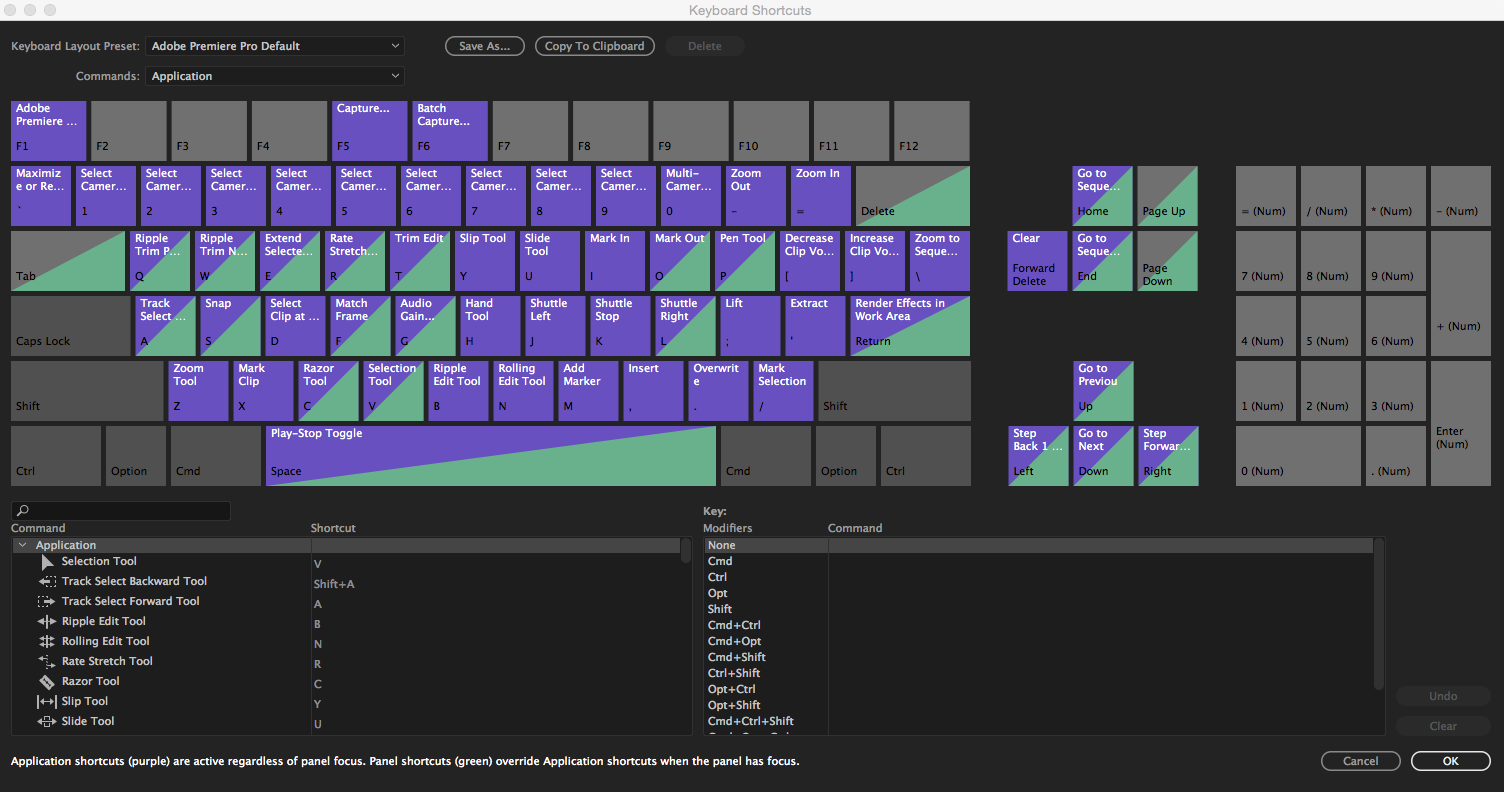The image size is (1504, 792).
Task: Click the OK button
Action: coord(1451,761)
